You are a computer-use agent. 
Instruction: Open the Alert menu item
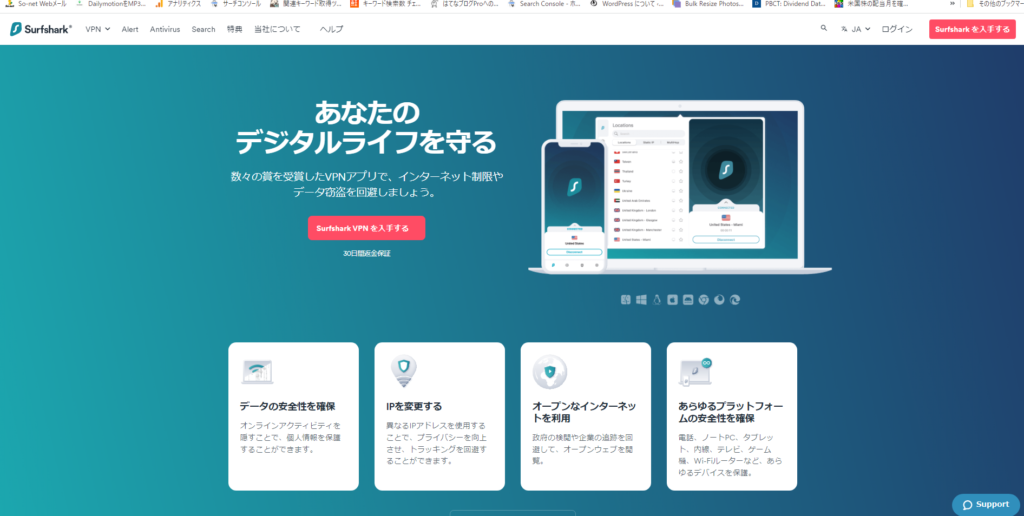click(130, 29)
